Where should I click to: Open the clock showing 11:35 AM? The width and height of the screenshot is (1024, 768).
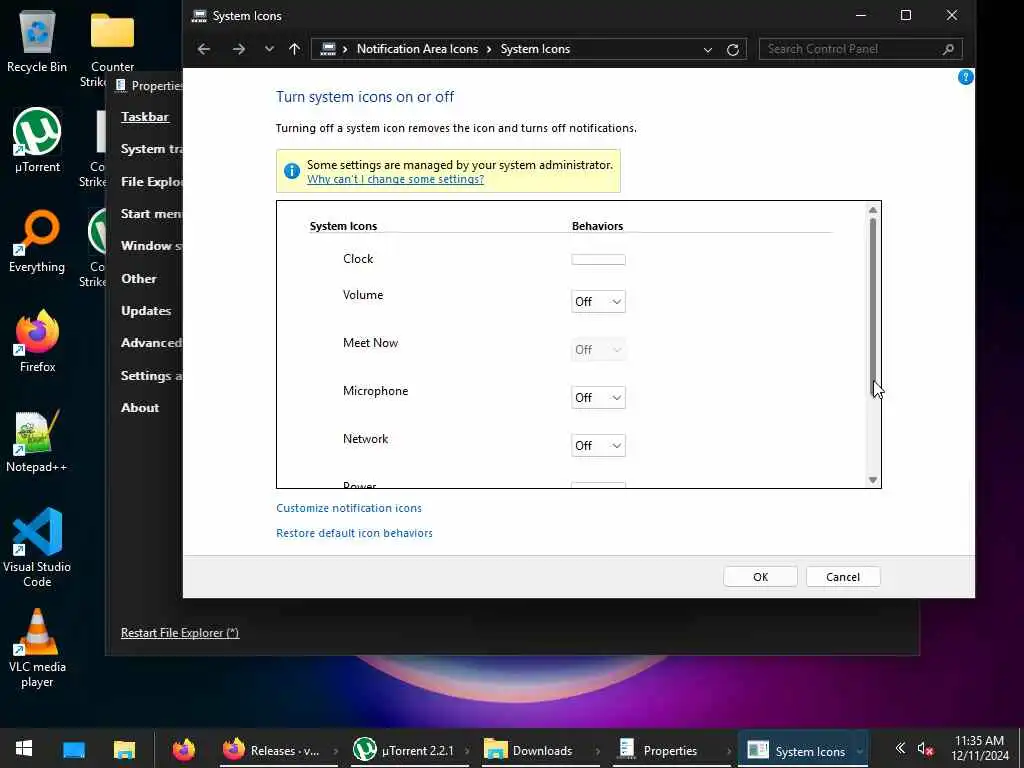click(979, 748)
